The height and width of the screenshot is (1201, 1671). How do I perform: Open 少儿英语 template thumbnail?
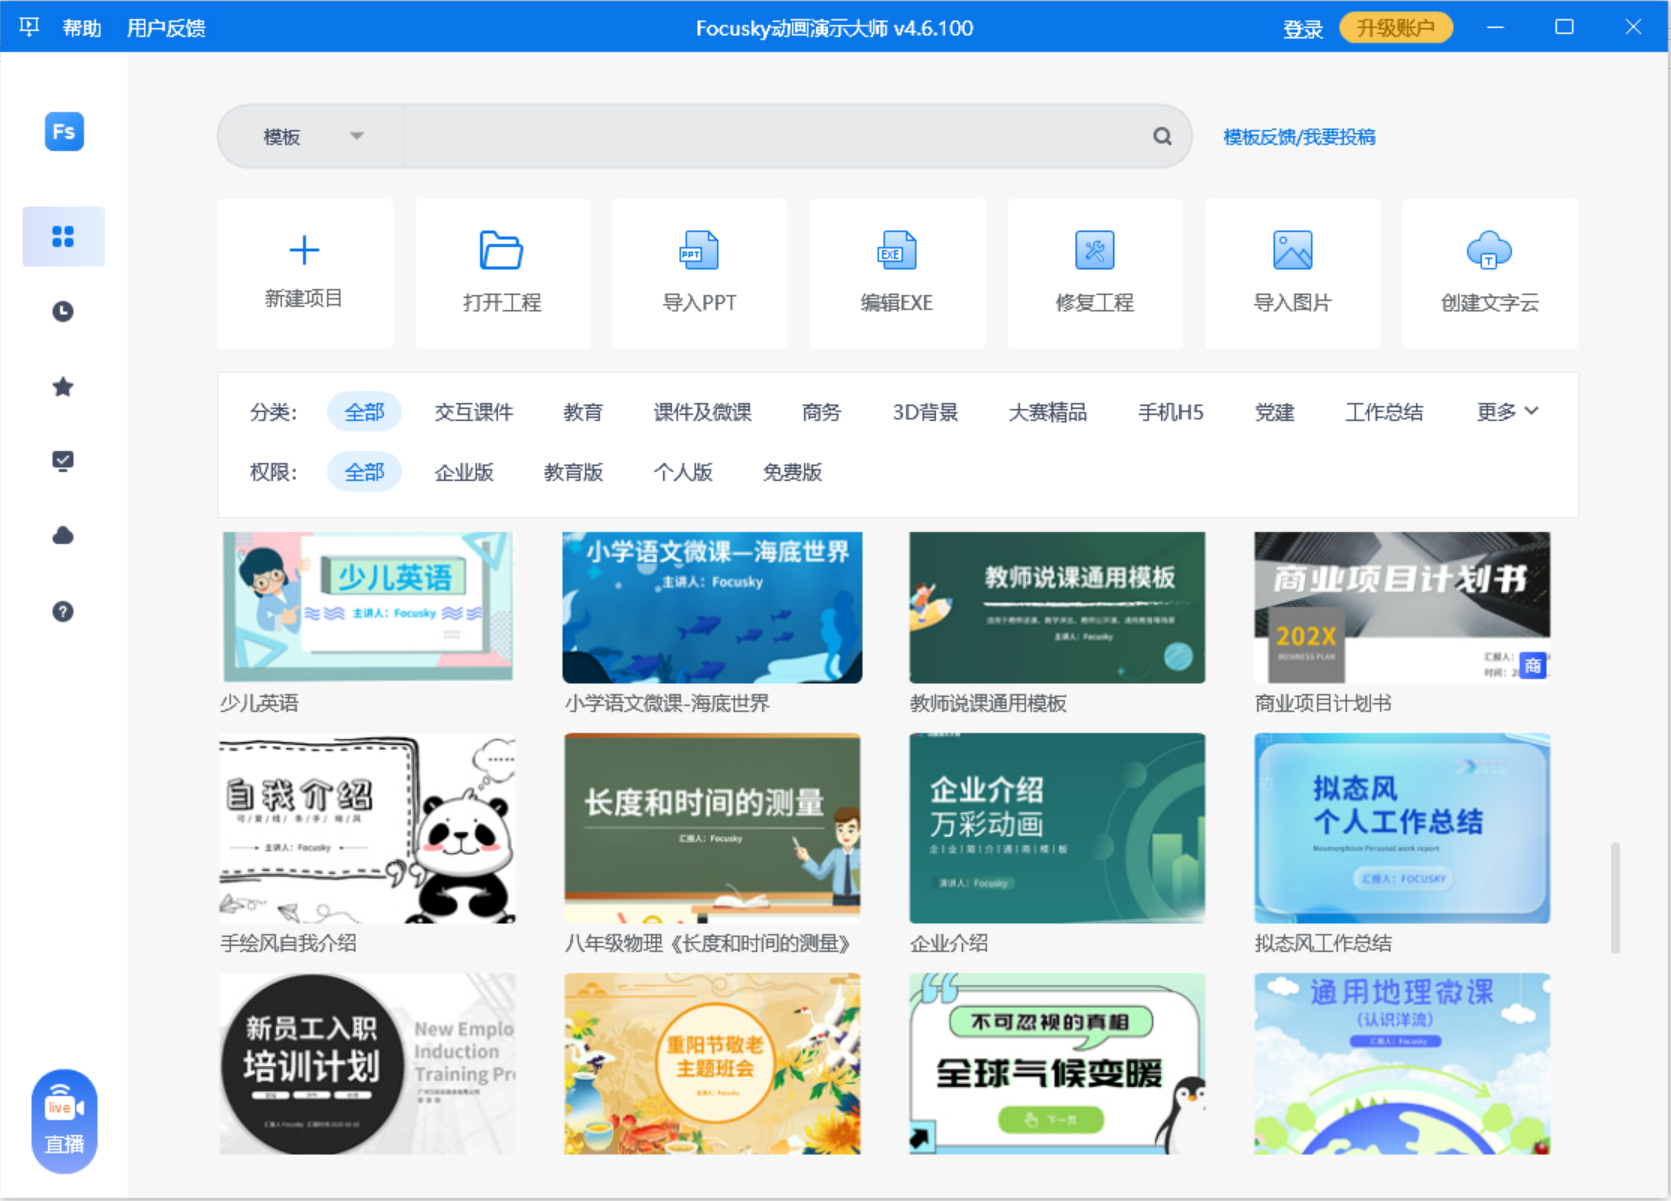click(368, 607)
